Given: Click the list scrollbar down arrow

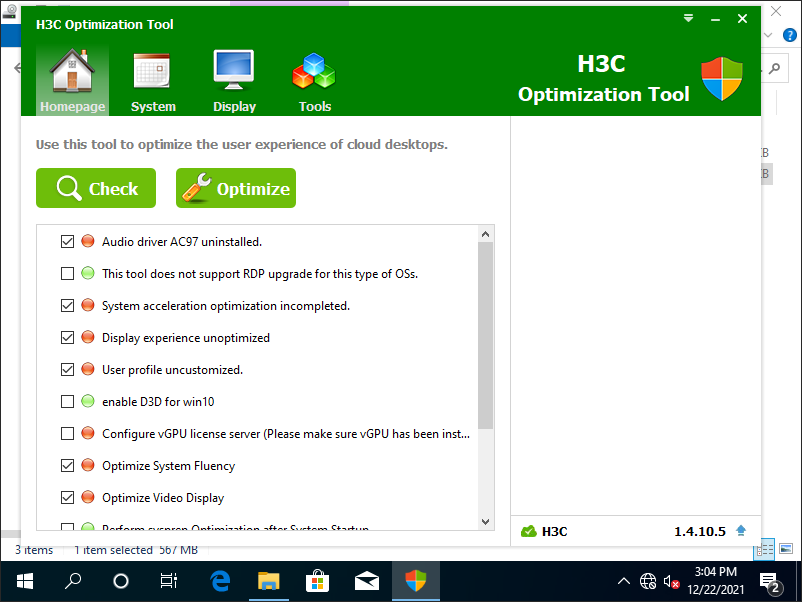Looking at the screenshot, I should (x=485, y=522).
